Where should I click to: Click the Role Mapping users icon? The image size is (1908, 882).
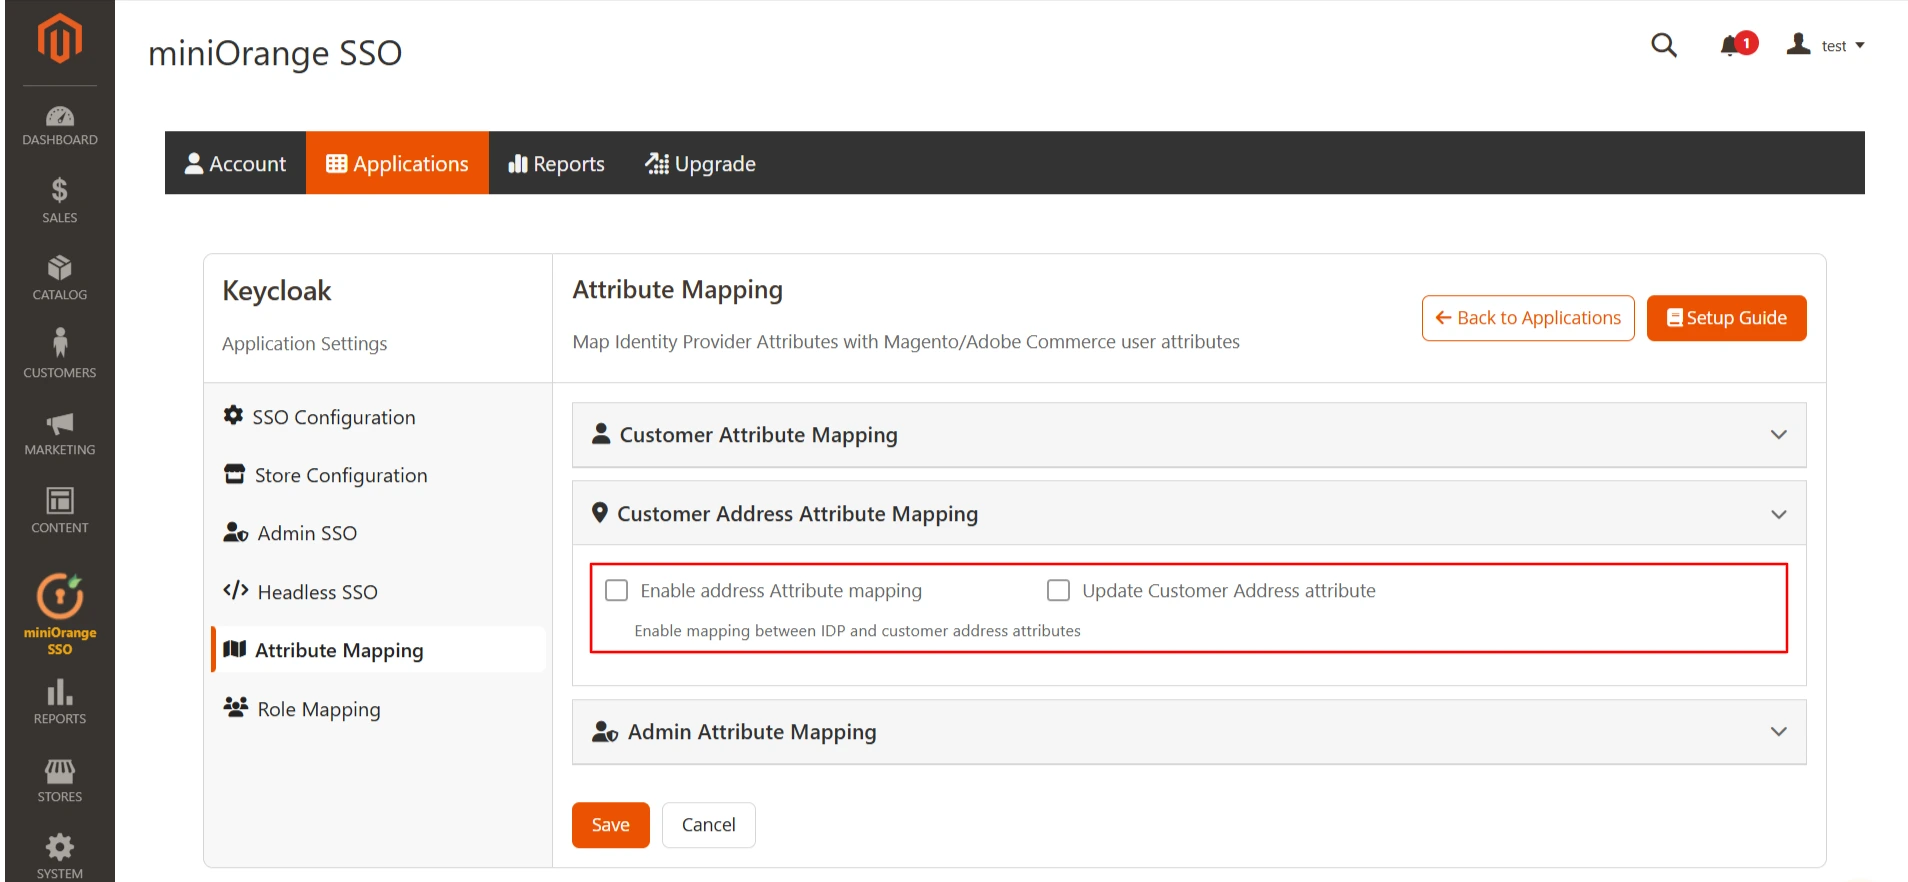(236, 707)
